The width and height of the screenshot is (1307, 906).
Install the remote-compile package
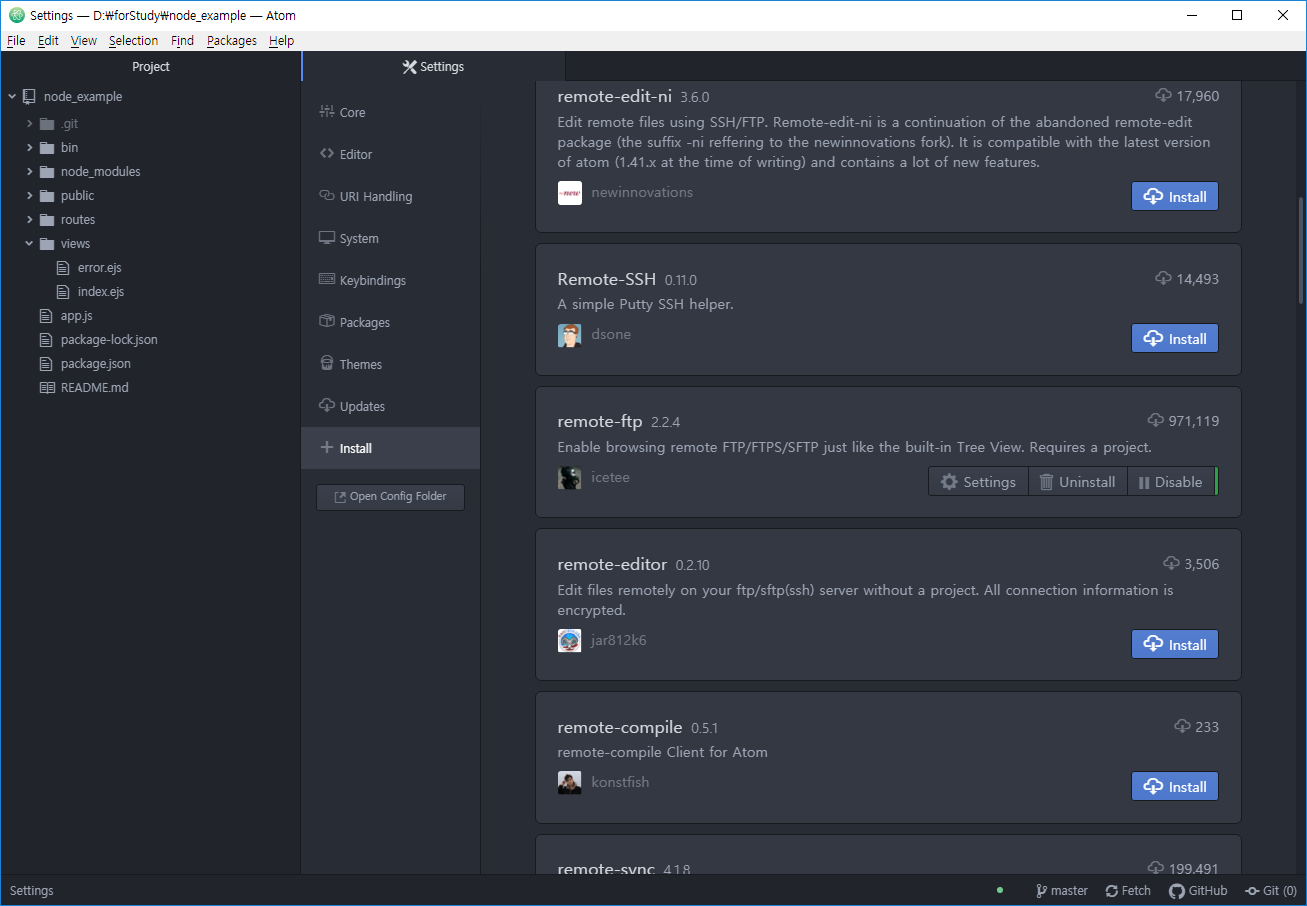point(1175,786)
